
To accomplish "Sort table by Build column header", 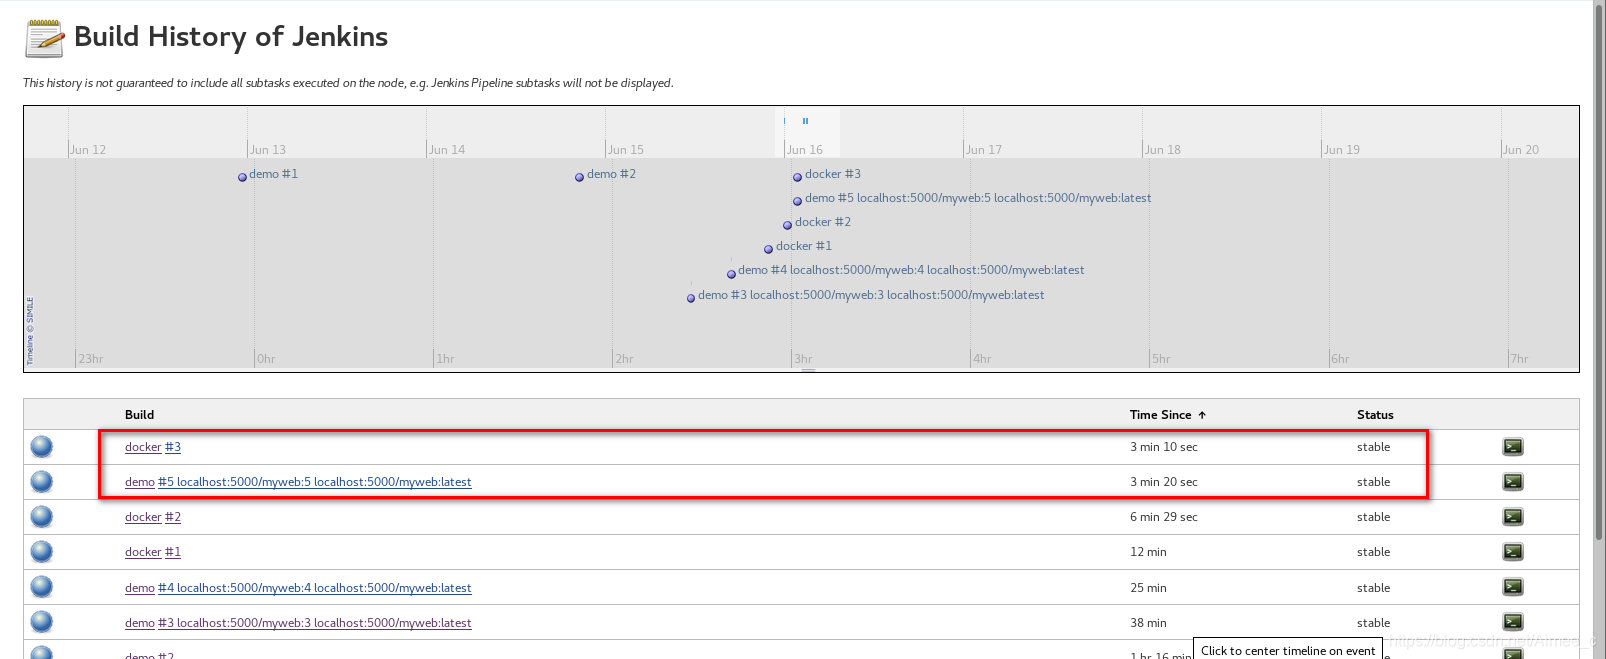I will 139,415.
